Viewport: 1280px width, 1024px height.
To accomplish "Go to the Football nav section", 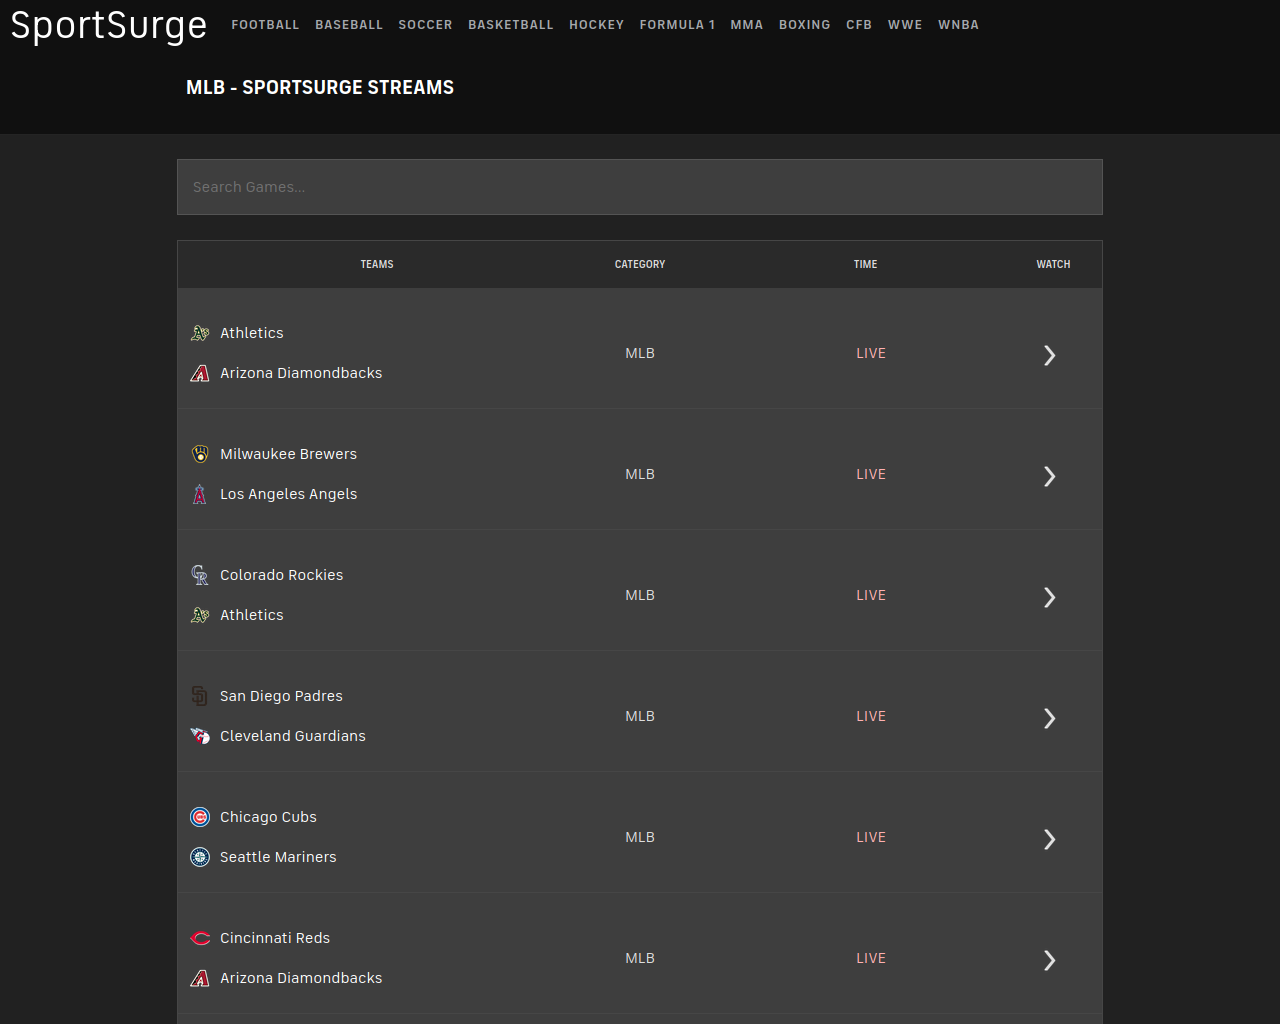I will click(x=265, y=25).
